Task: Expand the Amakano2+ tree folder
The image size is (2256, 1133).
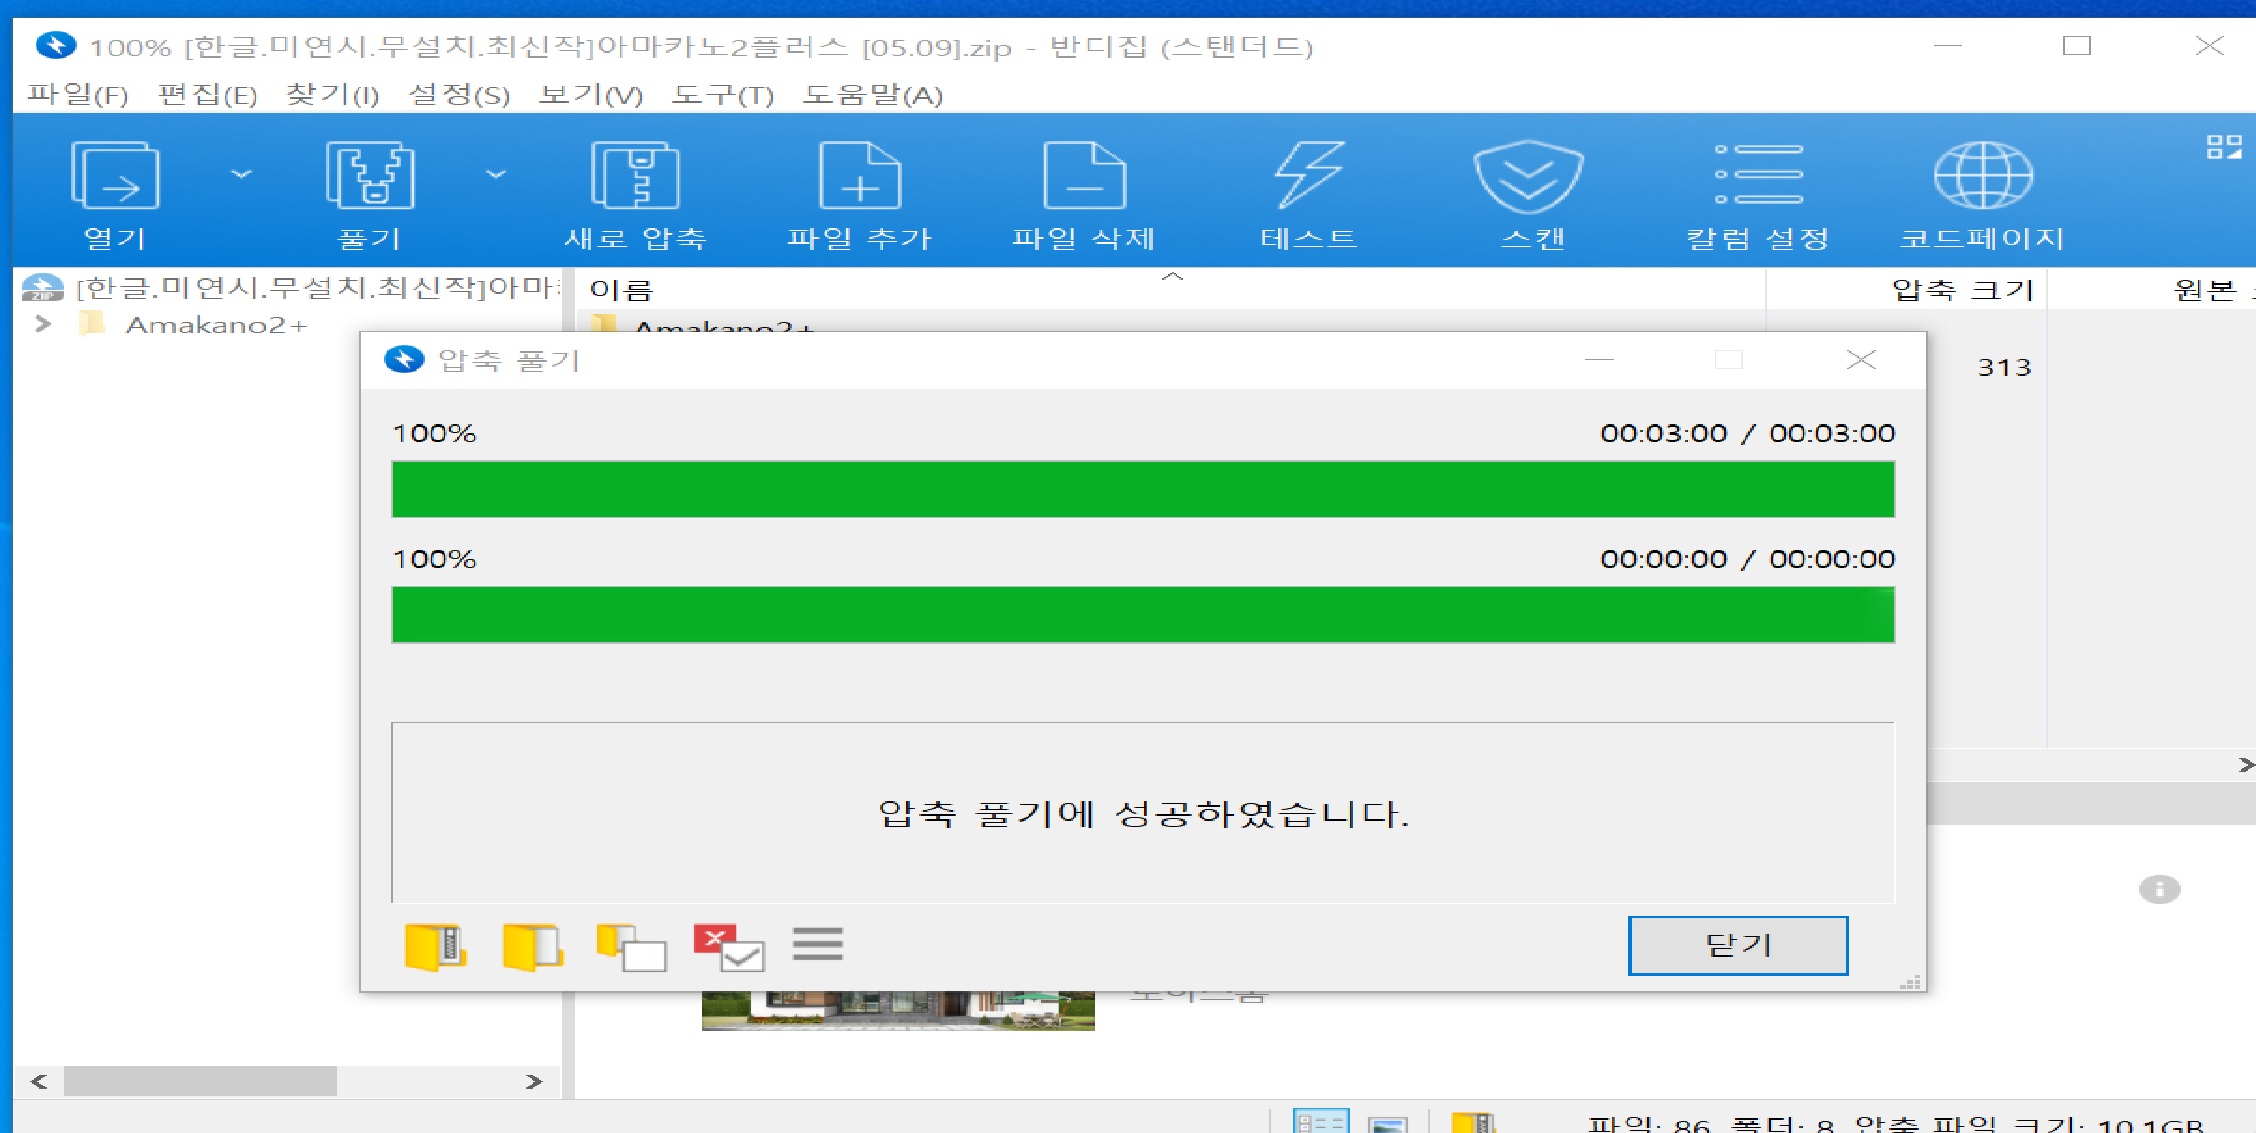Action: coord(43,324)
